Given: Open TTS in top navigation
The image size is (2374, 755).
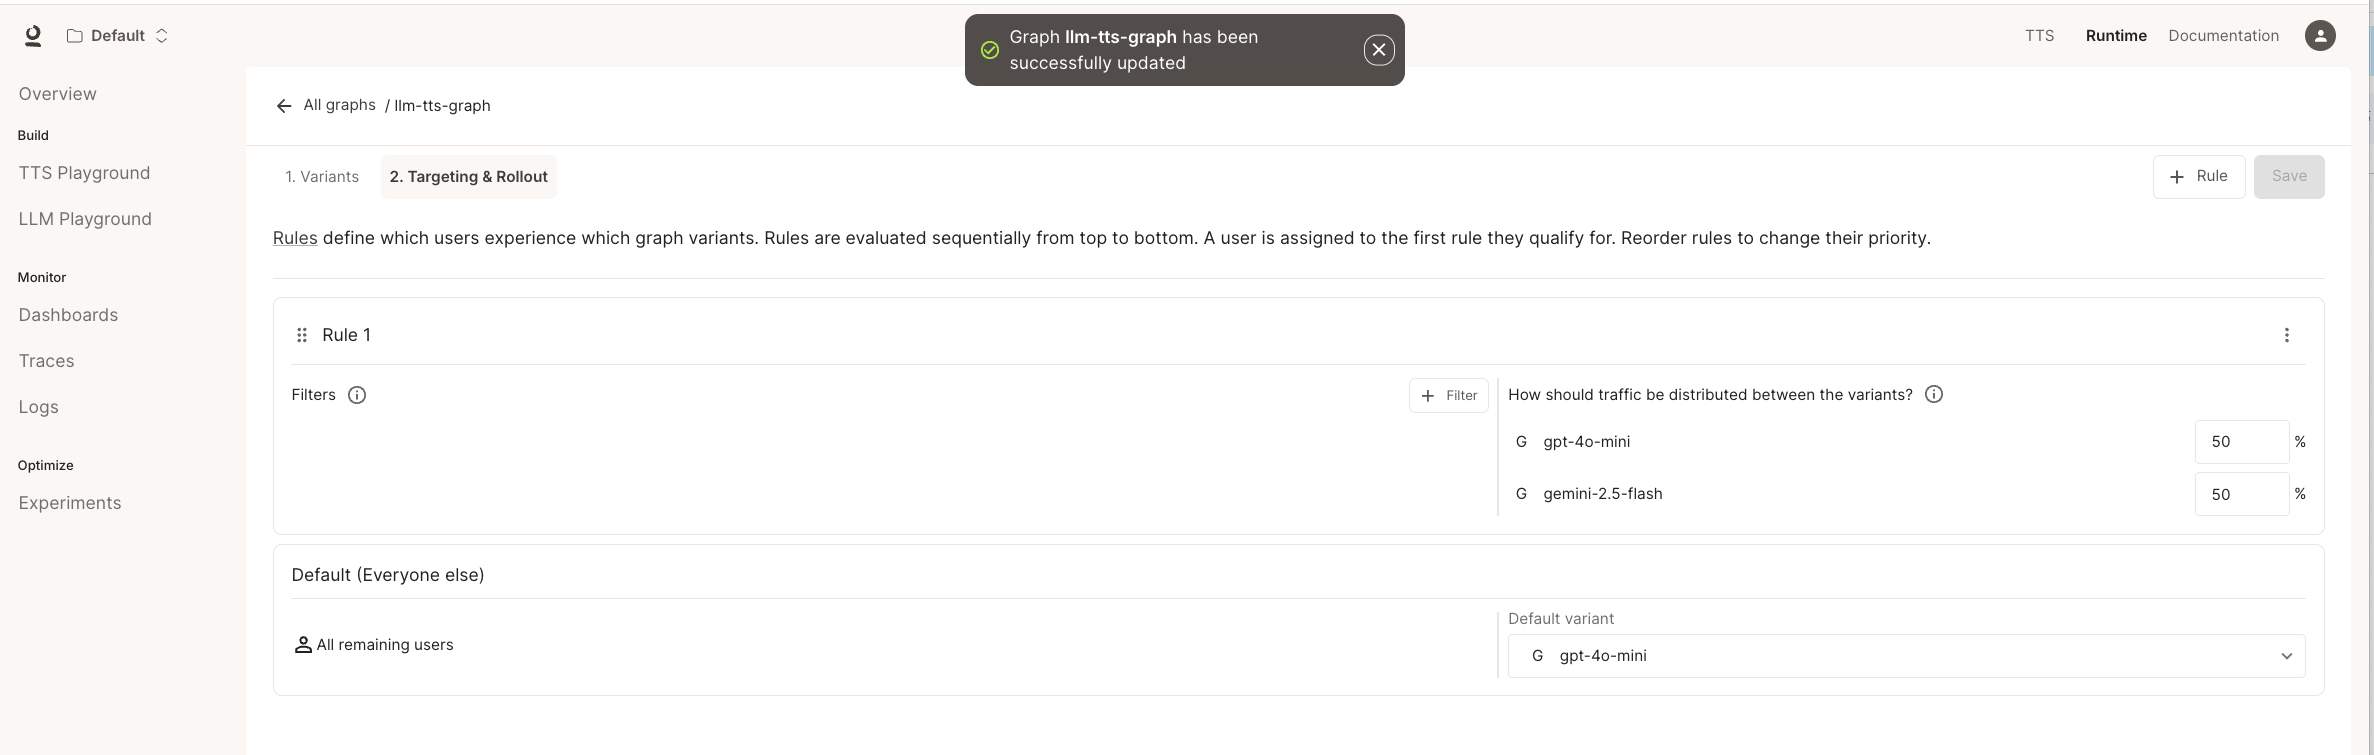Looking at the screenshot, I should click(2039, 36).
